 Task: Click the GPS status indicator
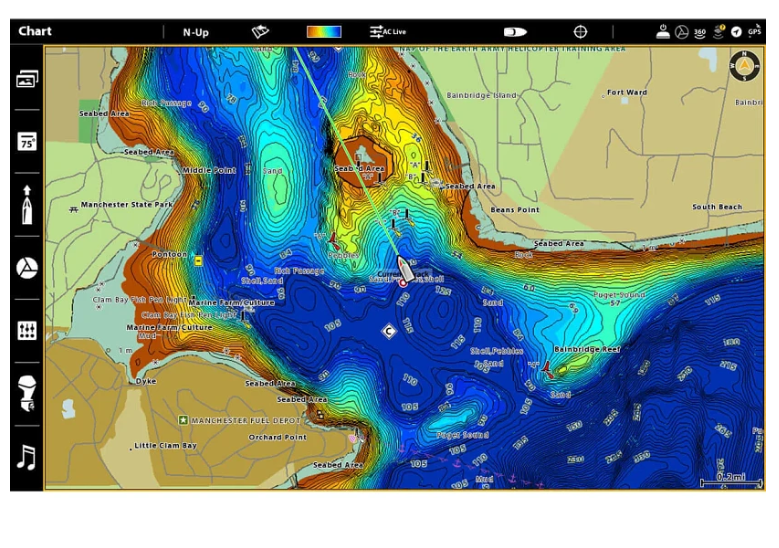click(x=754, y=32)
